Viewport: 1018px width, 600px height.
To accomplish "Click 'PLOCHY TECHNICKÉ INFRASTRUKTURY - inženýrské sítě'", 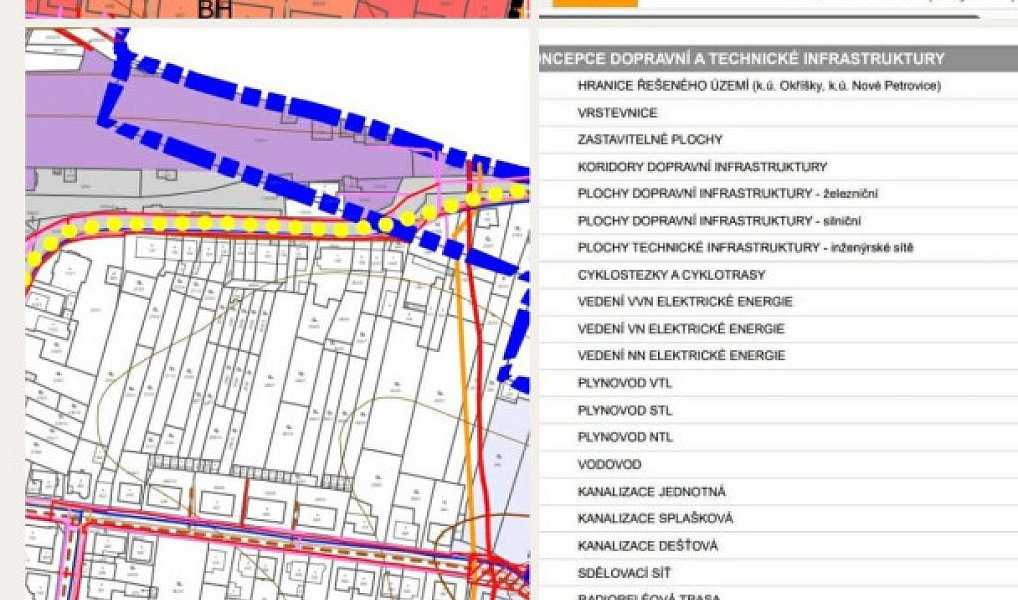I will tap(778, 247).
